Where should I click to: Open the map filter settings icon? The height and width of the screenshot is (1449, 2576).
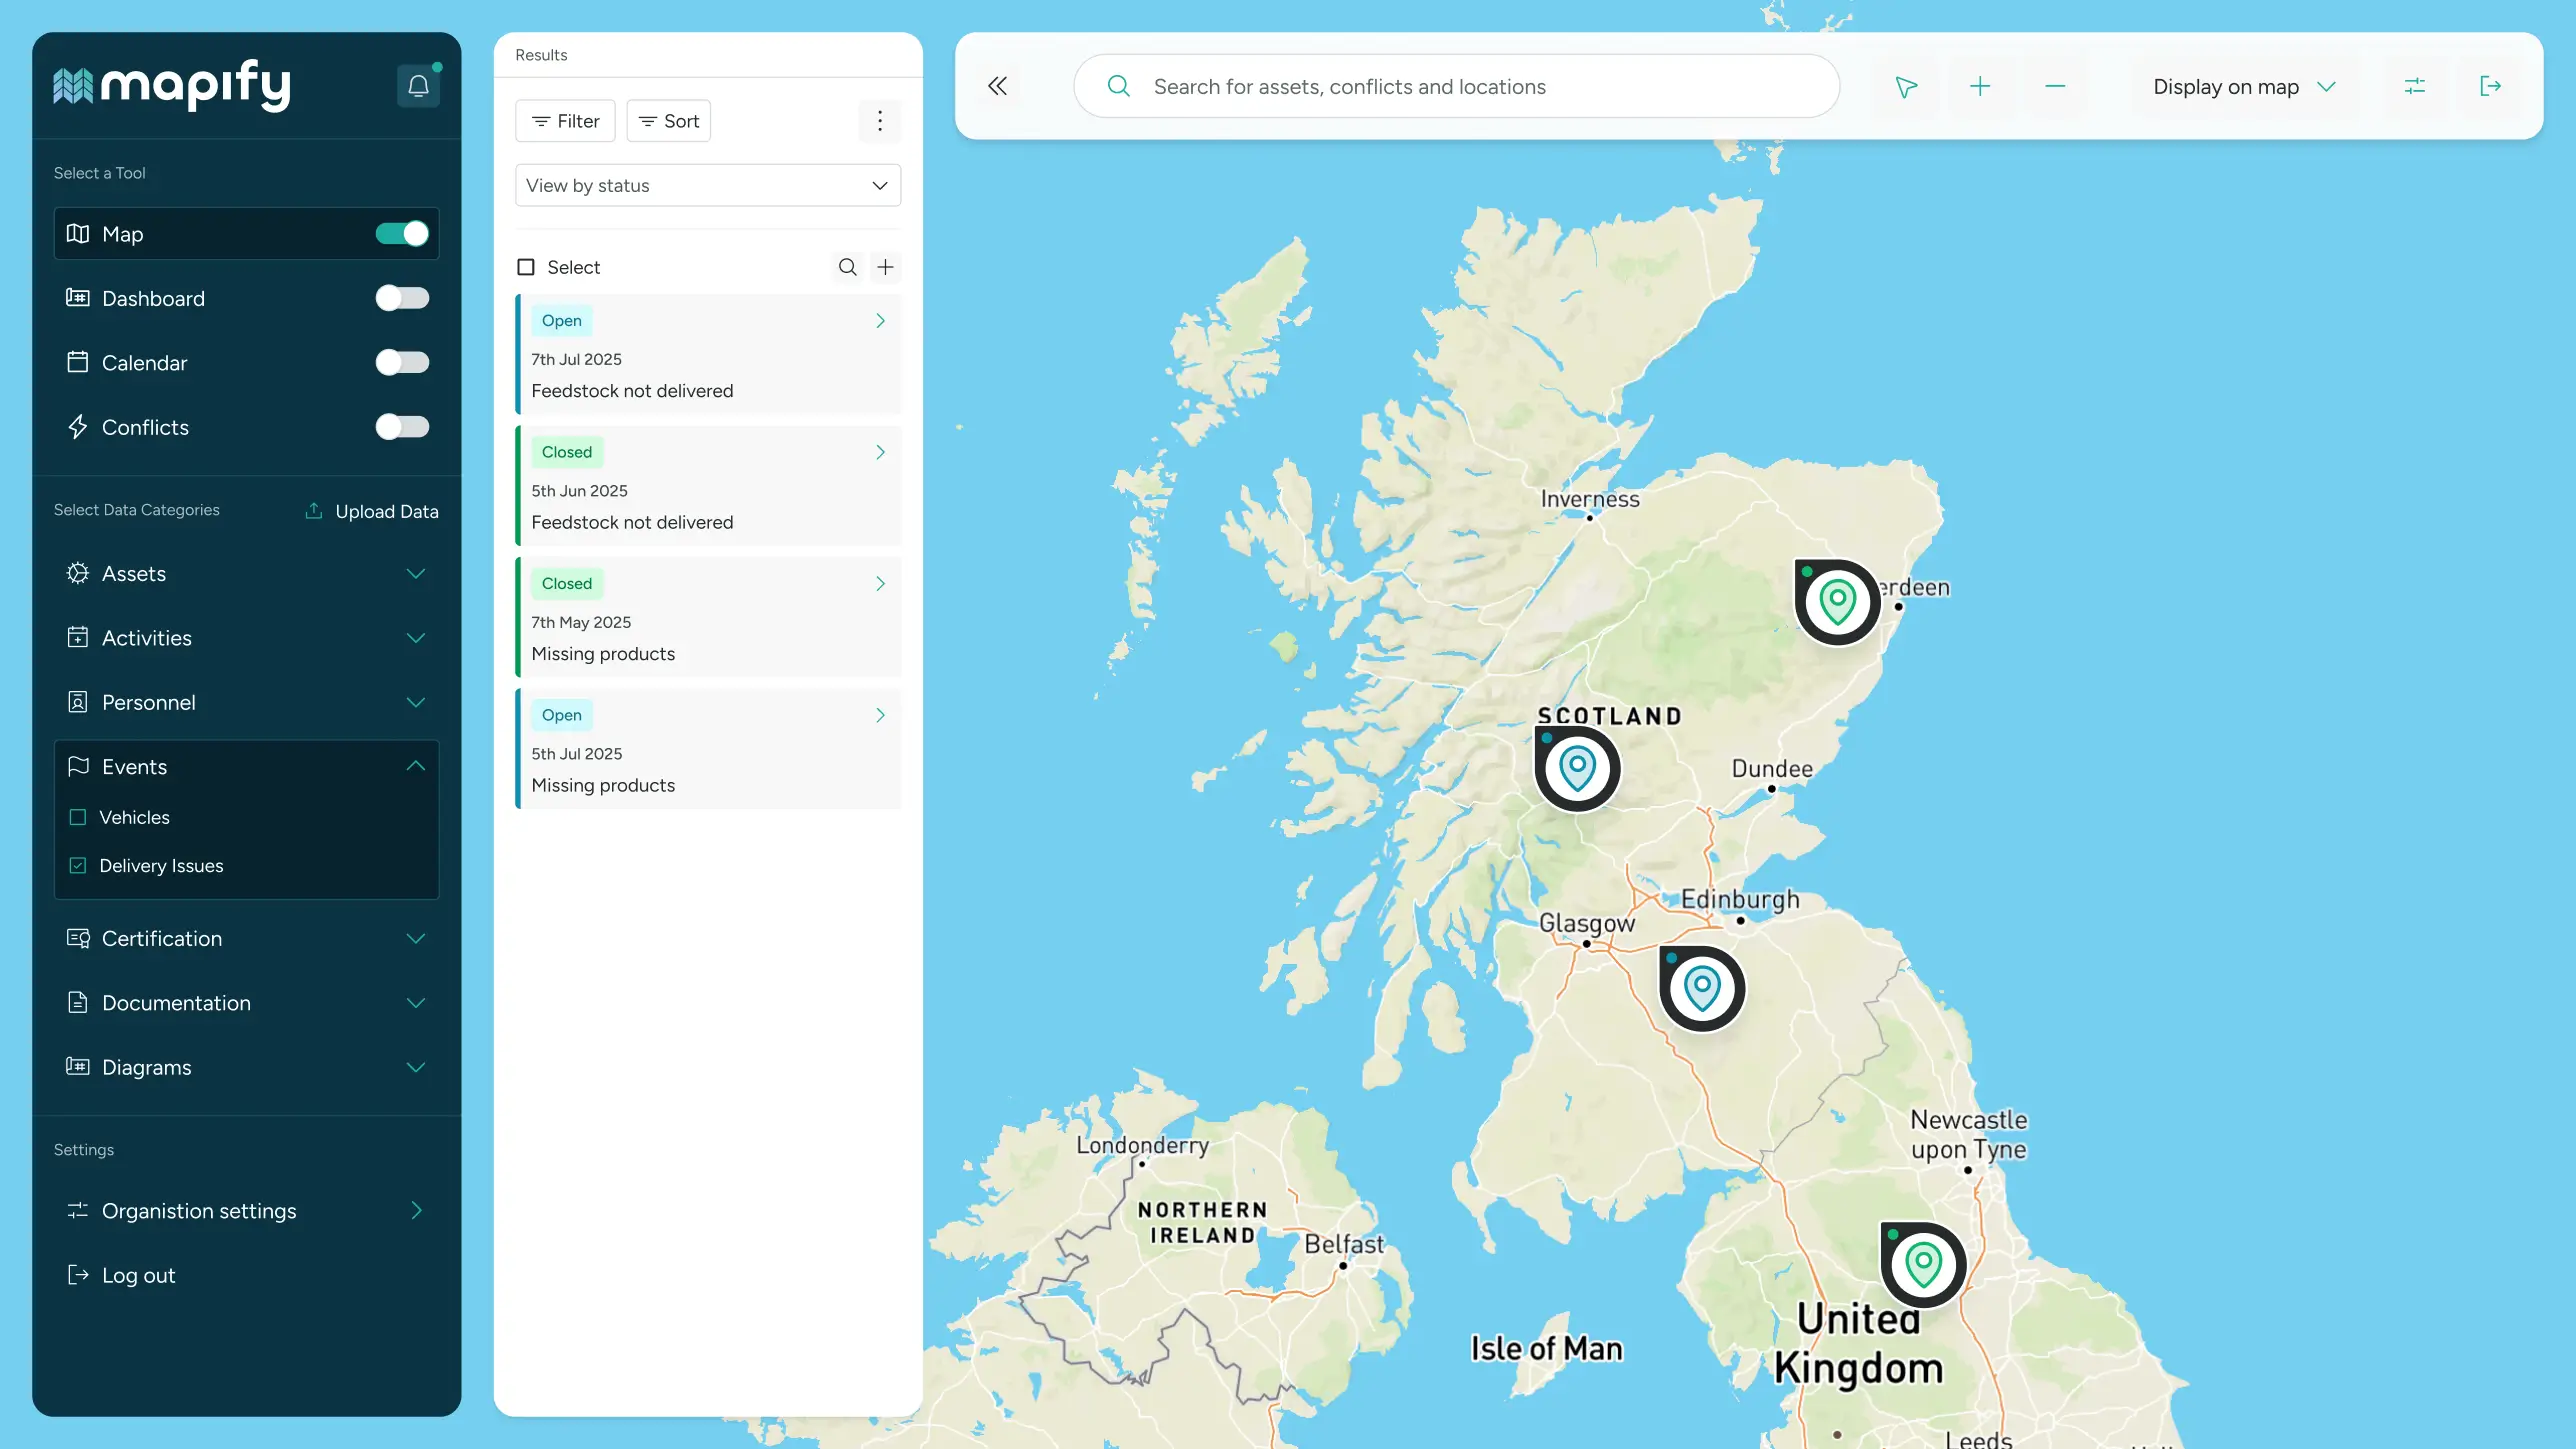(x=2415, y=86)
